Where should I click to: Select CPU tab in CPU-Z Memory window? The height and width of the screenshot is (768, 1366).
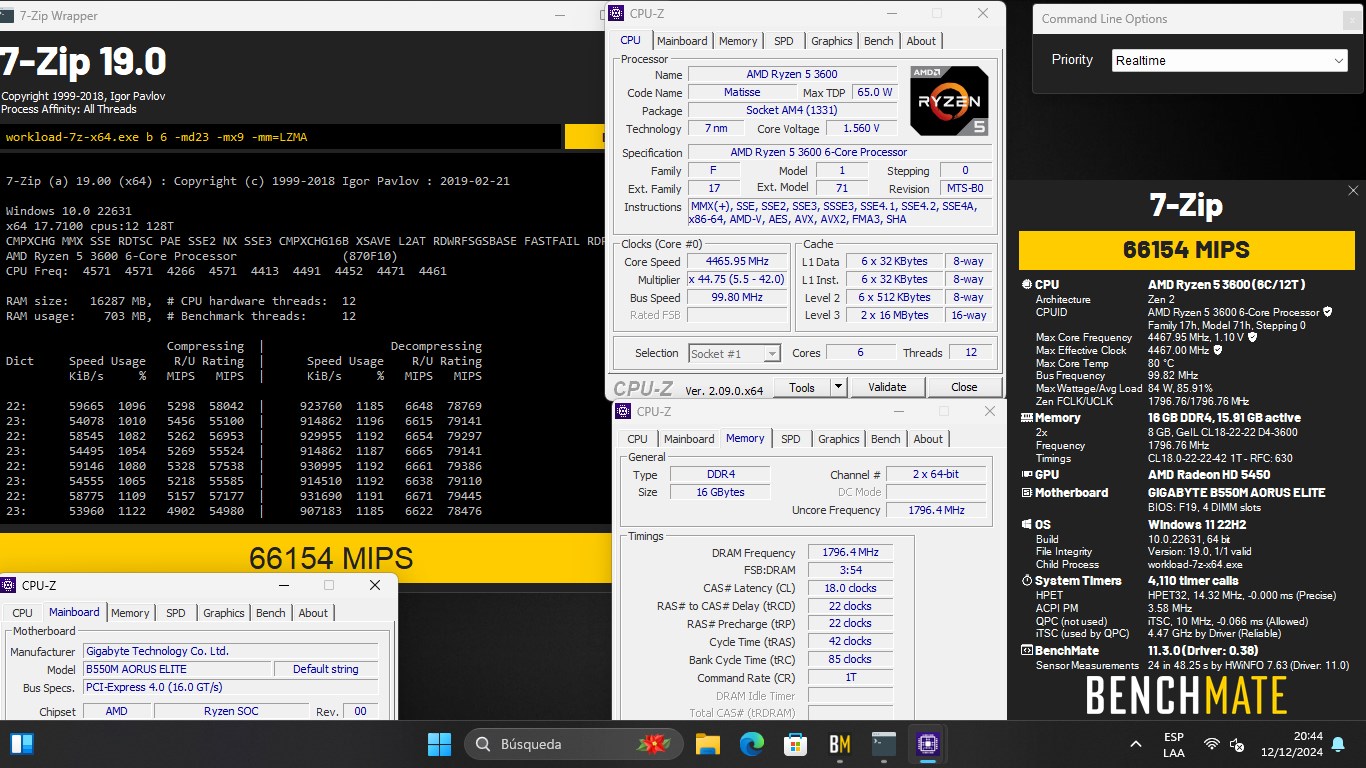pos(637,439)
